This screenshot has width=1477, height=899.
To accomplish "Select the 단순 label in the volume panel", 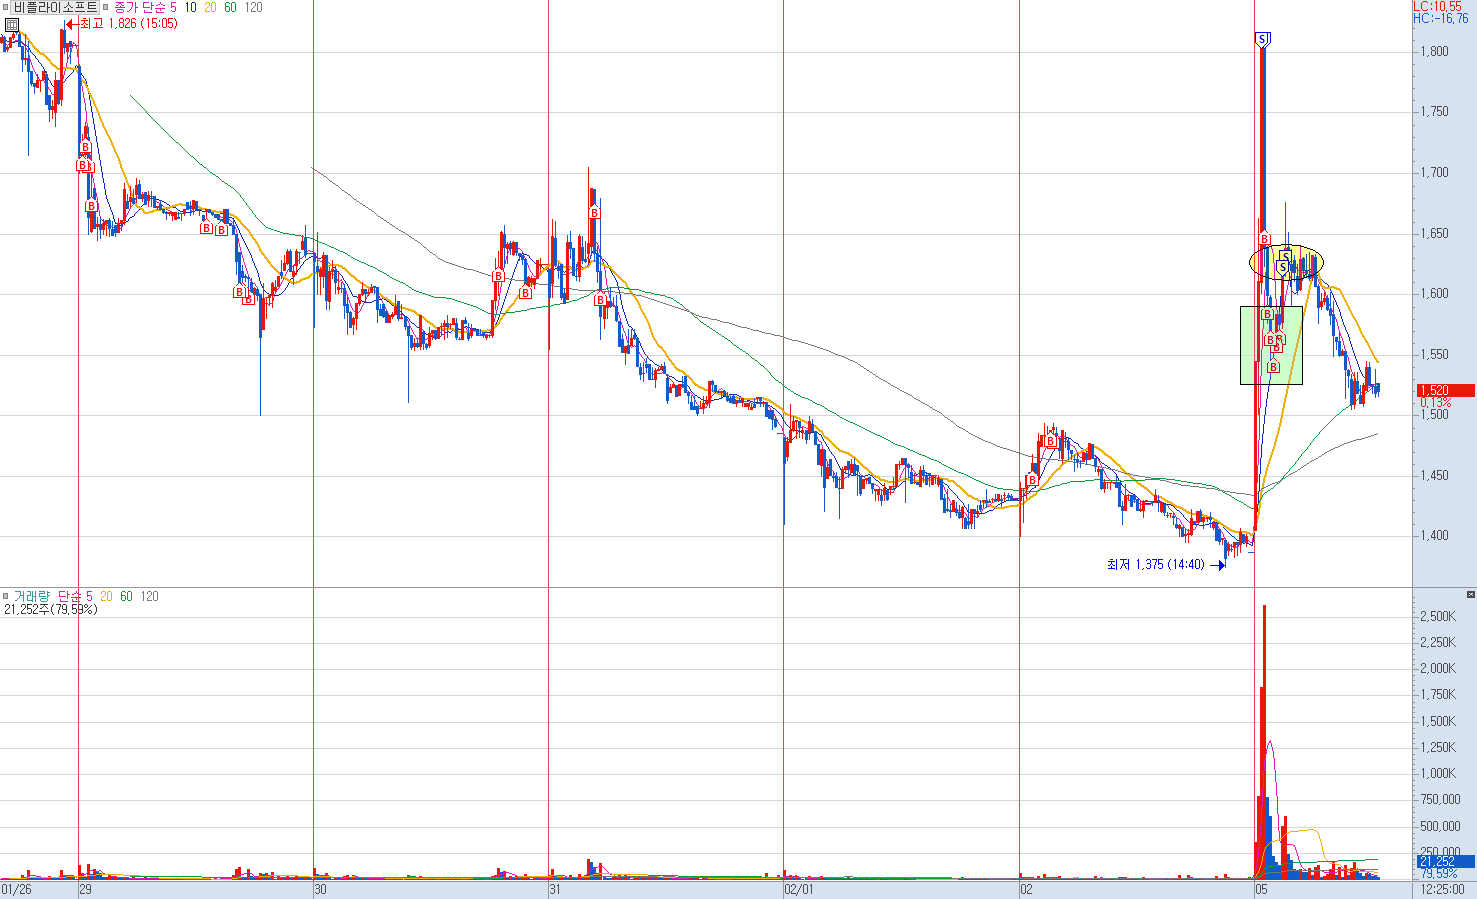I will [69, 596].
